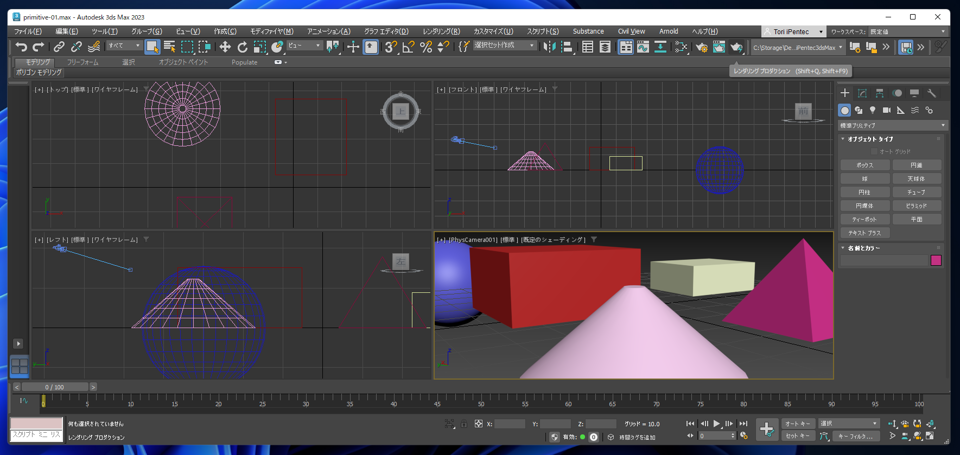This screenshot has width=960, height=455.
Task: Click the object name input field
Action: point(885,260)
